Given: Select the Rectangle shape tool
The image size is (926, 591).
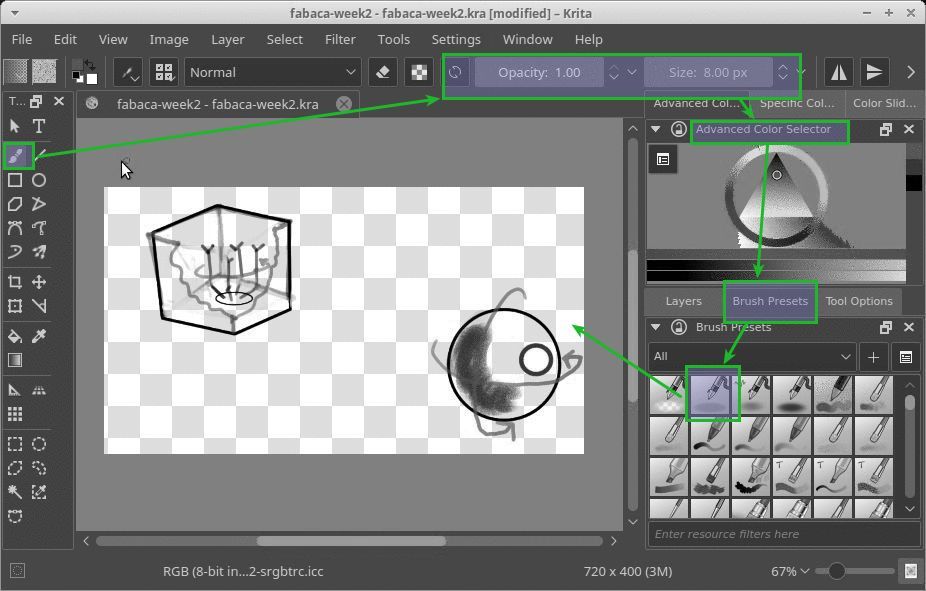Looking at the screenshot, I should click(x=15, y=180).
